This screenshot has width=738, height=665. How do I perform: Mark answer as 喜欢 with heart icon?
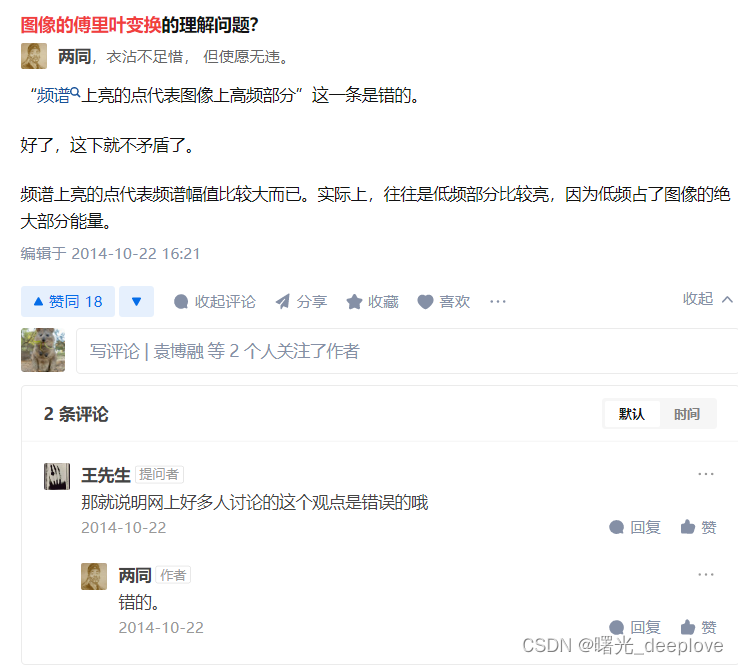444,302
